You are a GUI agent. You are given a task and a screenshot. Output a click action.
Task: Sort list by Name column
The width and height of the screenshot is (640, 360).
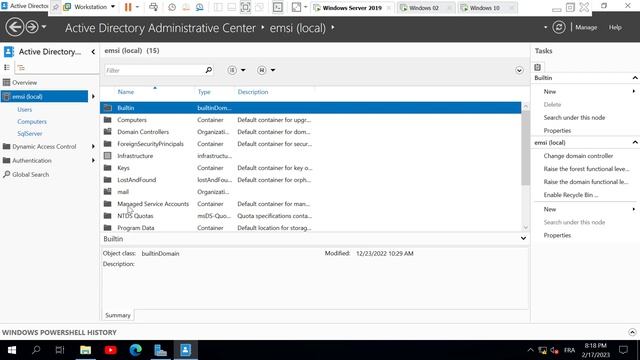126,92
